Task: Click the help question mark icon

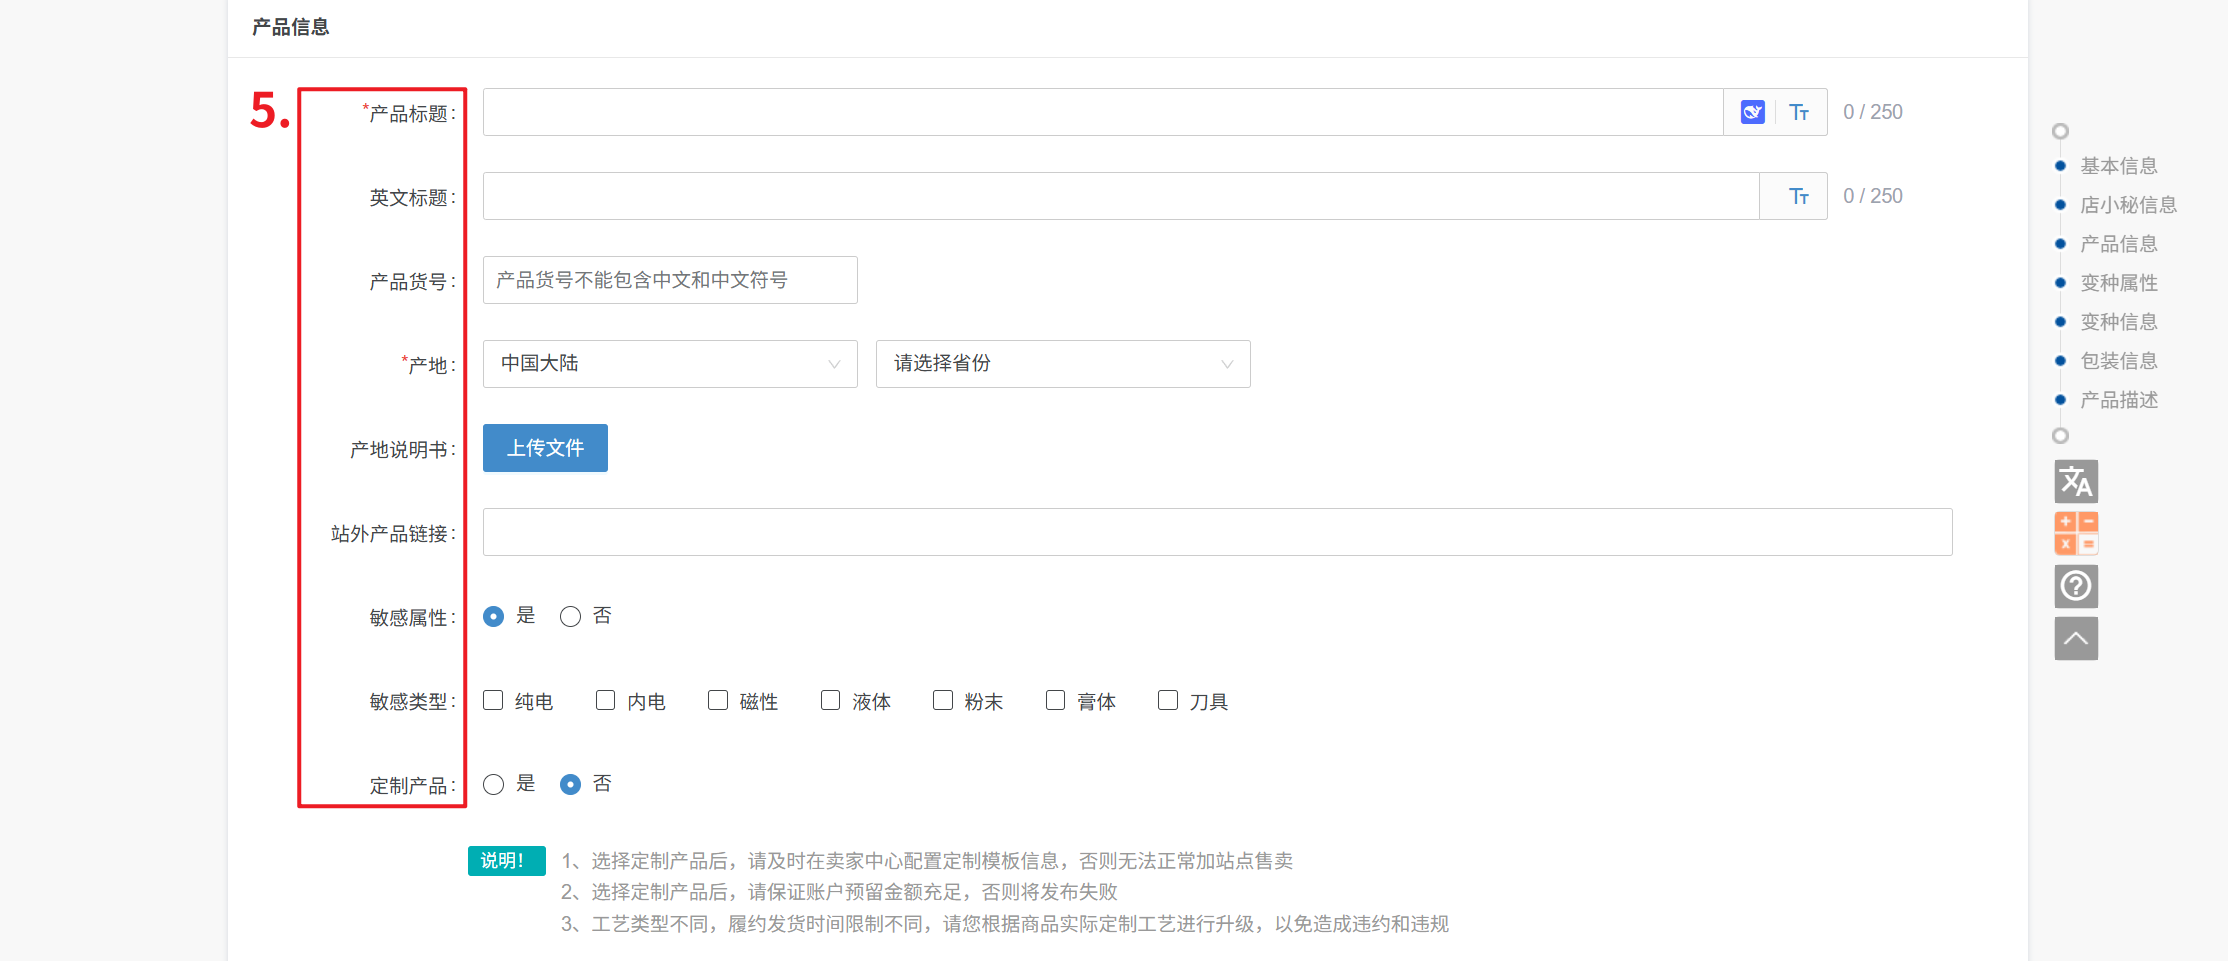Action: 2076,586
